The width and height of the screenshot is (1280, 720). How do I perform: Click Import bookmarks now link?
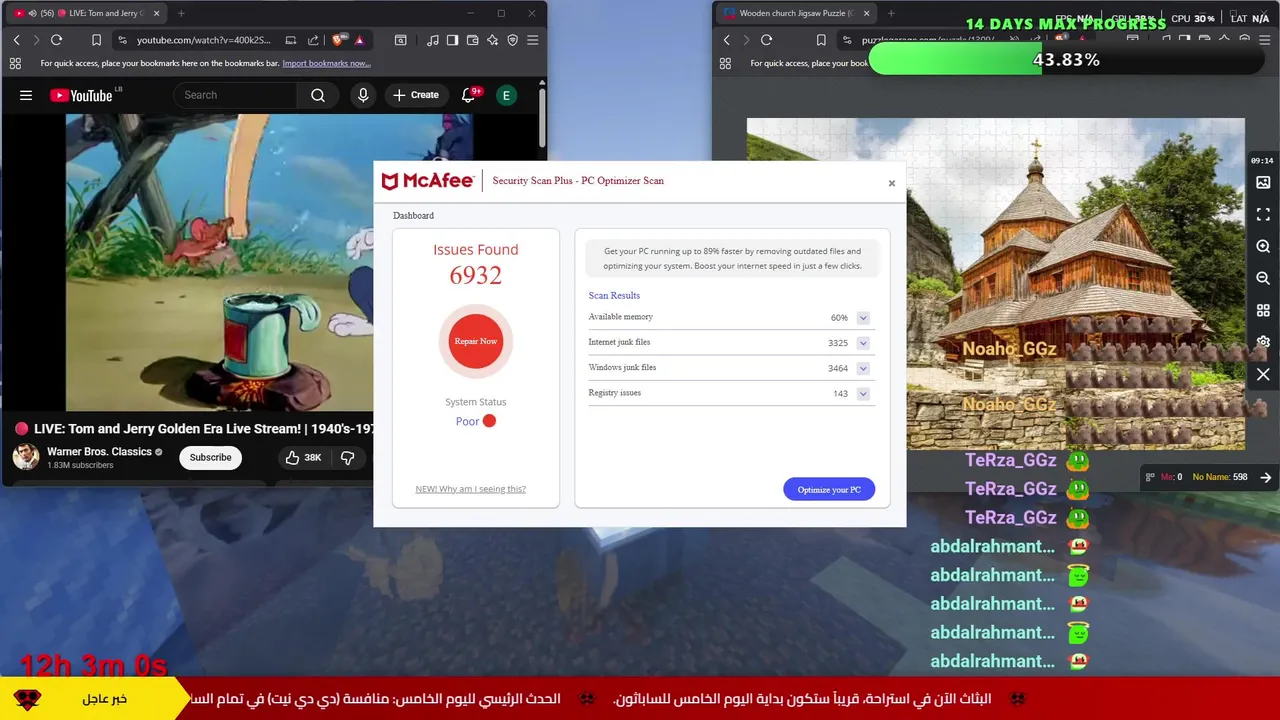(326, 63)
